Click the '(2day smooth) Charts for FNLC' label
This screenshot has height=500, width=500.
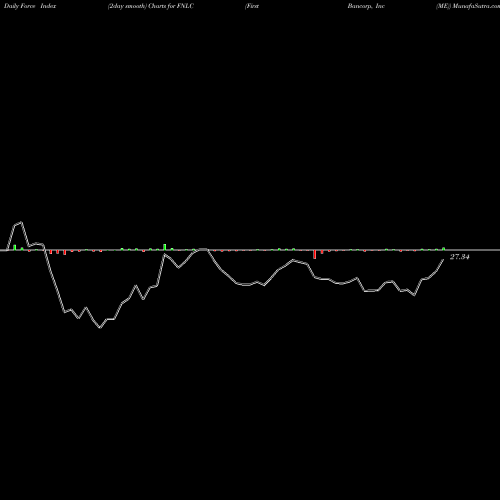click(151, 6)
